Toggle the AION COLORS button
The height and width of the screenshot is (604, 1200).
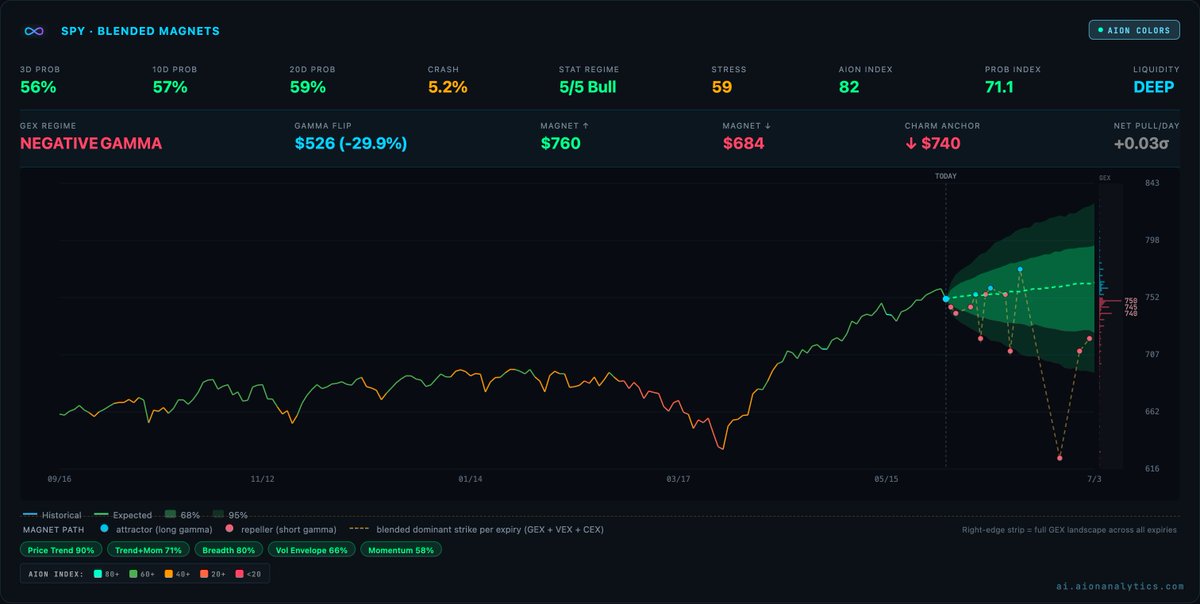point(1134,30)
